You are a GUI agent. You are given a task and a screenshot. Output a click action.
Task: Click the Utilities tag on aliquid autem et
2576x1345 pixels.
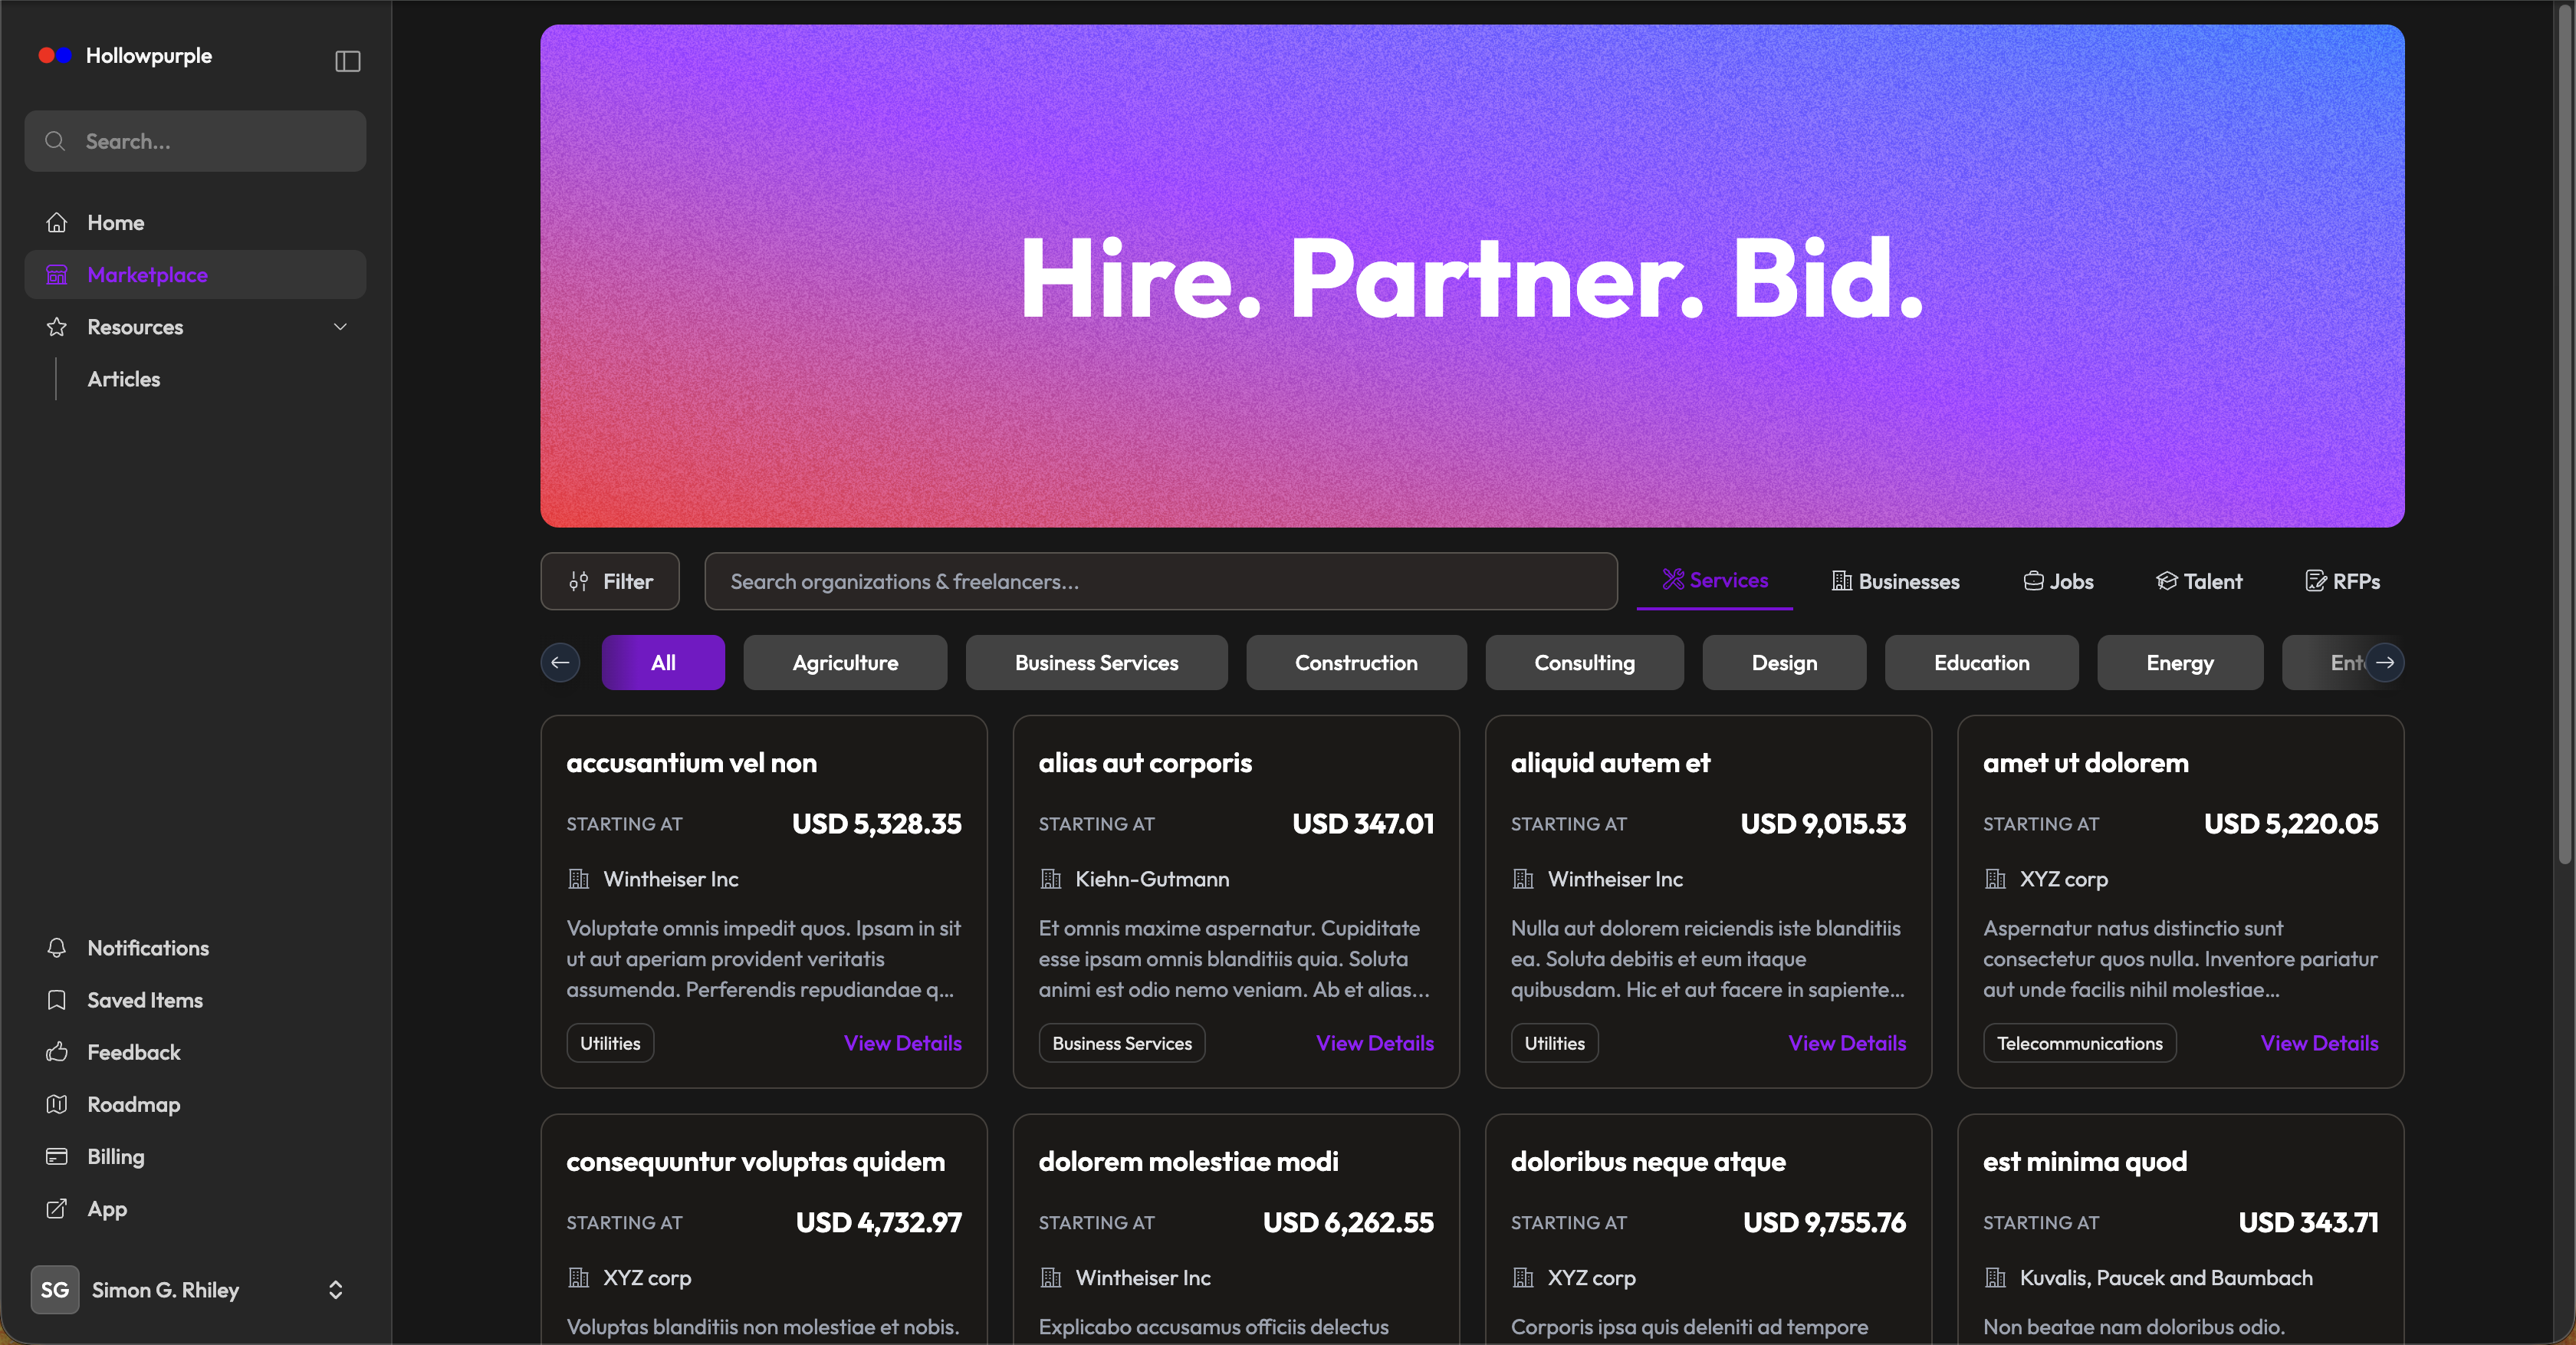point(1554,1043)
